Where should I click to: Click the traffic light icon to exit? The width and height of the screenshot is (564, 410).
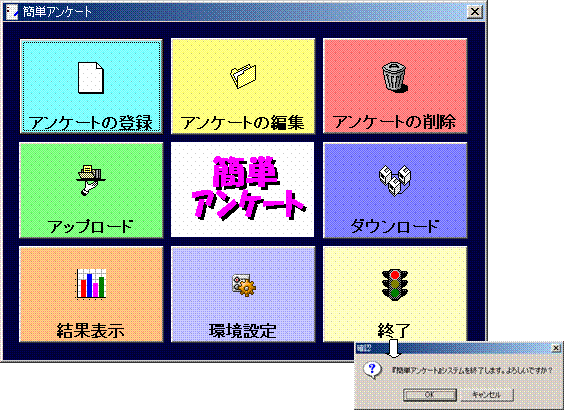click(x=395, y=284)
